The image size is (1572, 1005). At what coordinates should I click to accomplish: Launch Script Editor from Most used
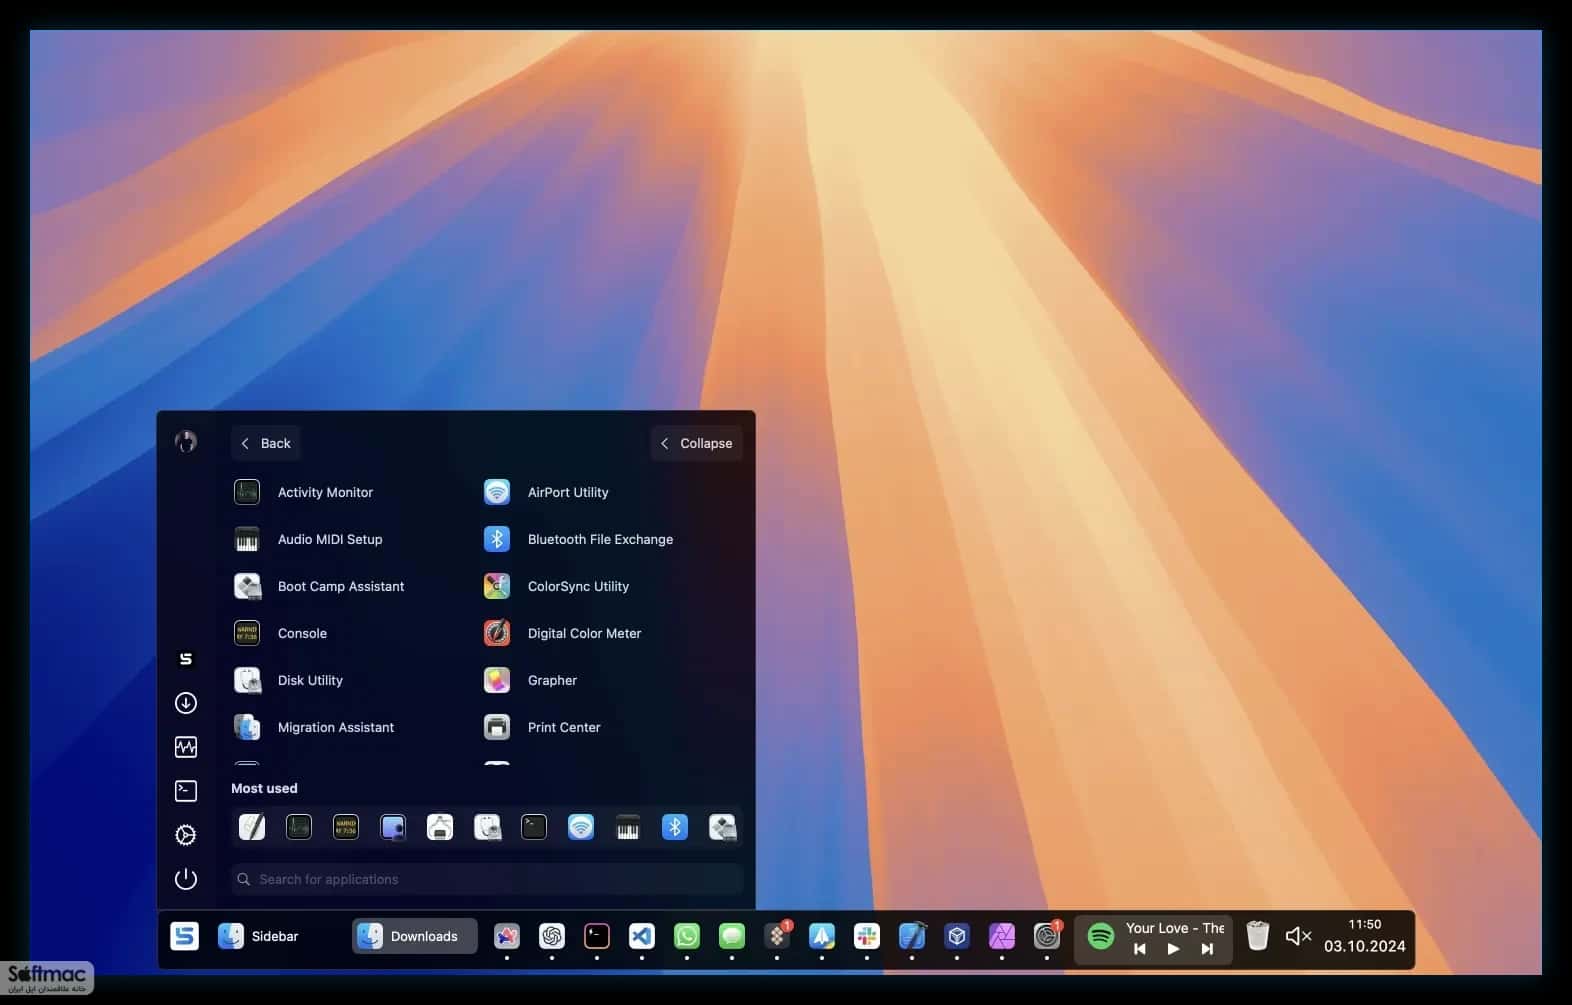pyautogui.click(x=252, y=827)
